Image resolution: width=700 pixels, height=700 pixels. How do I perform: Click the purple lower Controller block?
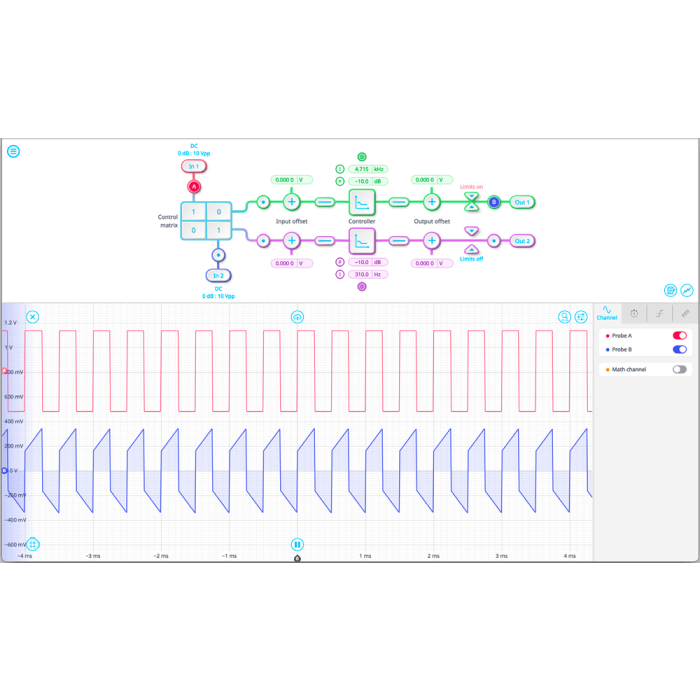[x=362, y=241]
